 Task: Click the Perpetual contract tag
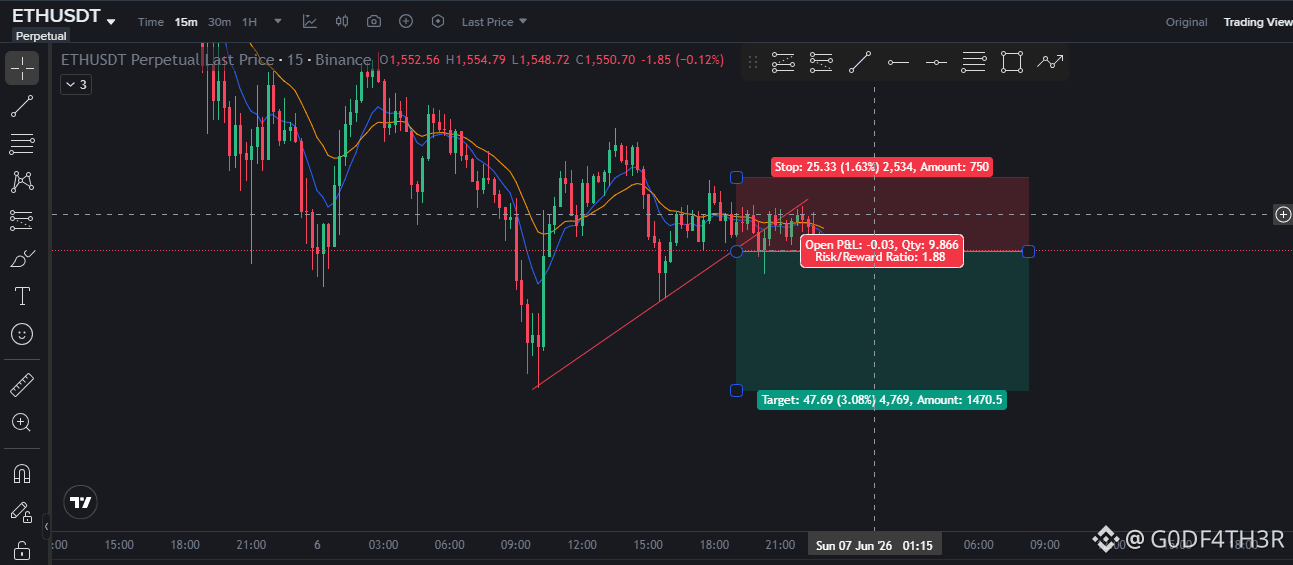41,36
